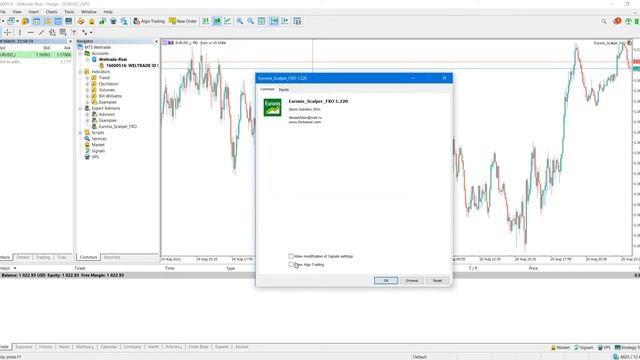Close the Euronis_Scalper_FXO dialog
640x360 pixels.
[x=444, y=78]
